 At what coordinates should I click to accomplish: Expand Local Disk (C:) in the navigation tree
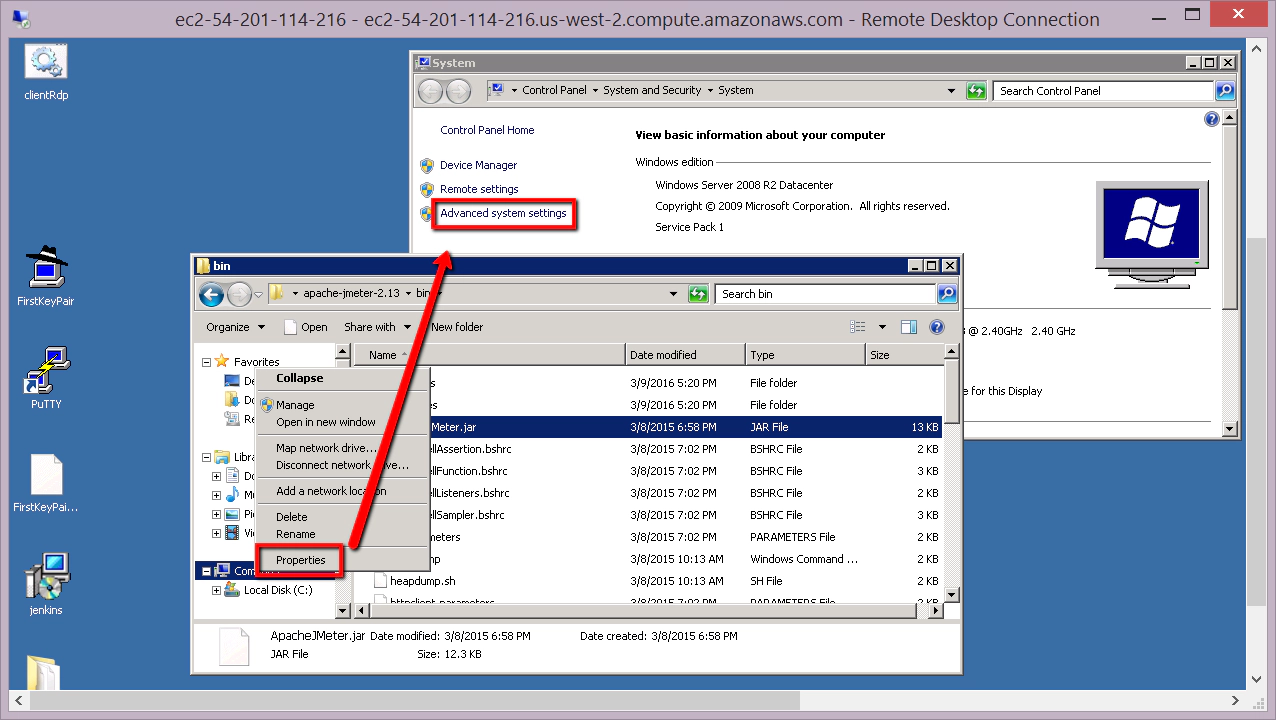click(x=219, y=590)
